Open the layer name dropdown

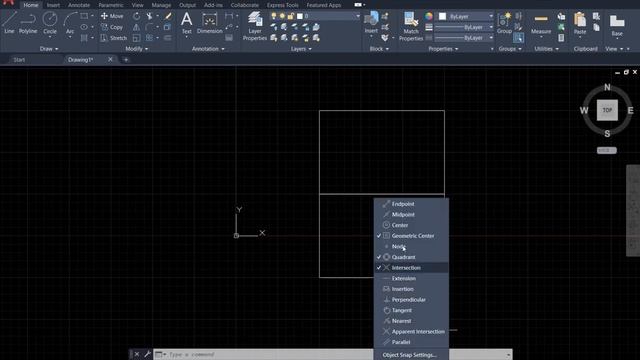(x=358, y=16)
